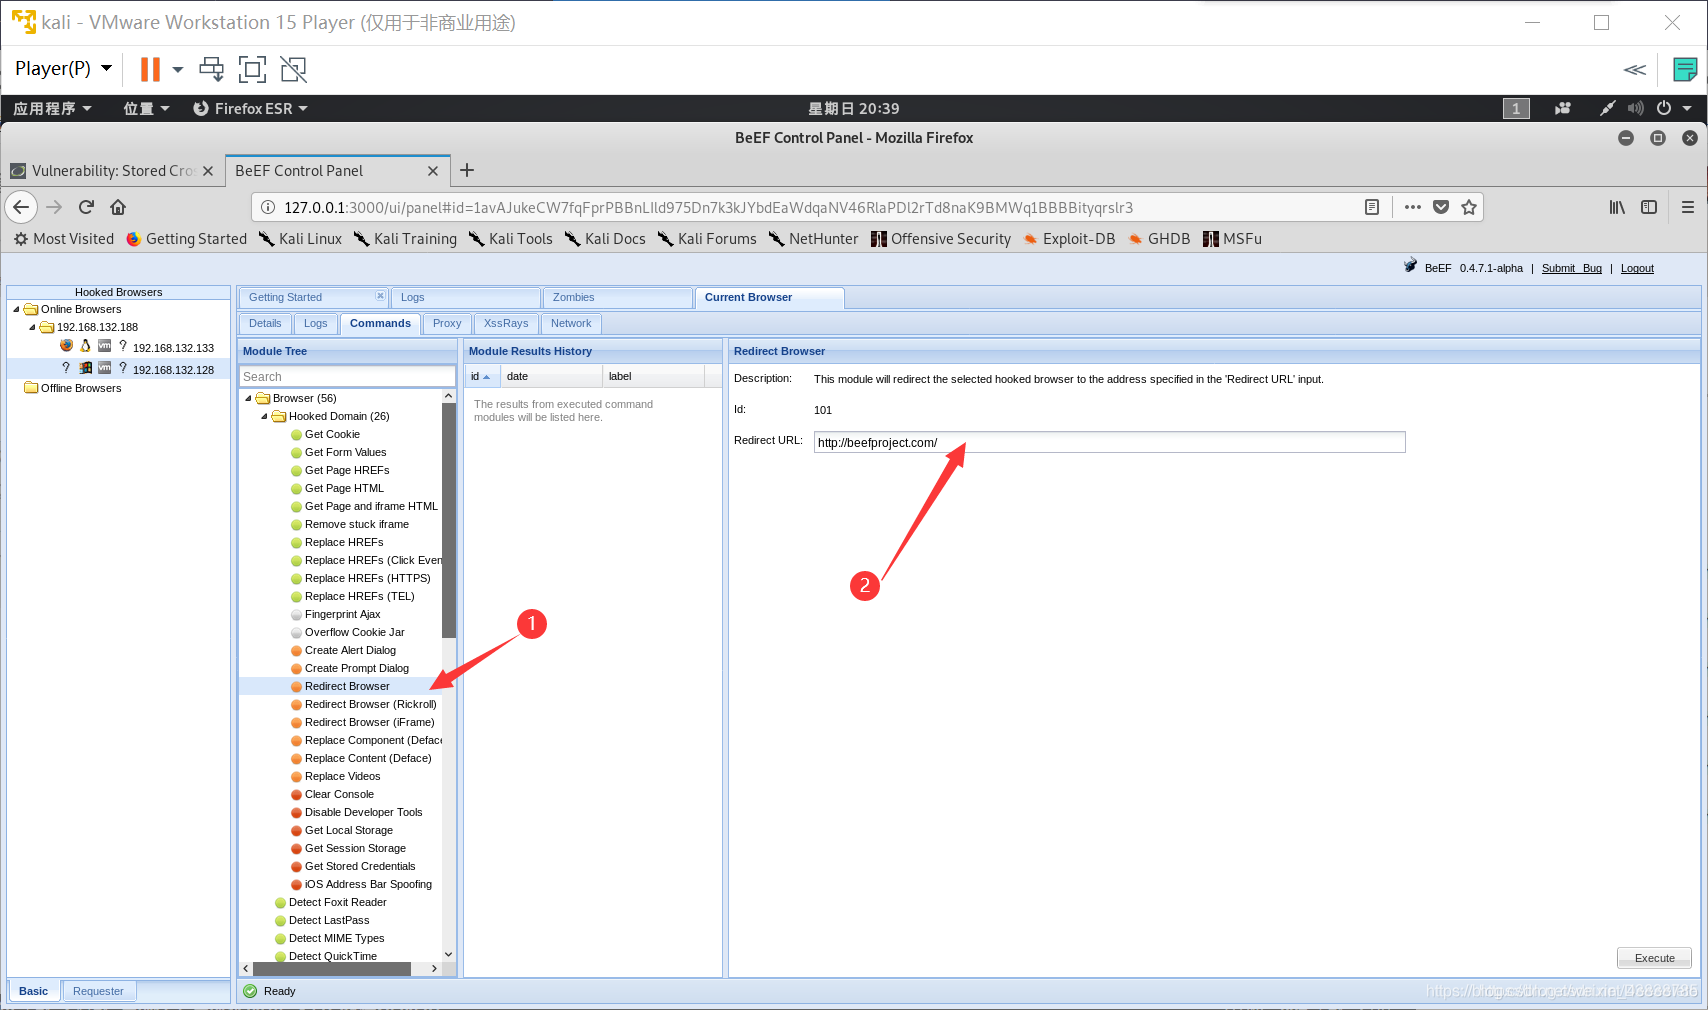The width and height of the screenshot is (1708, 1010).
Task: Close the Vulnerability Stored Cross tab
Action: (208, 171)
